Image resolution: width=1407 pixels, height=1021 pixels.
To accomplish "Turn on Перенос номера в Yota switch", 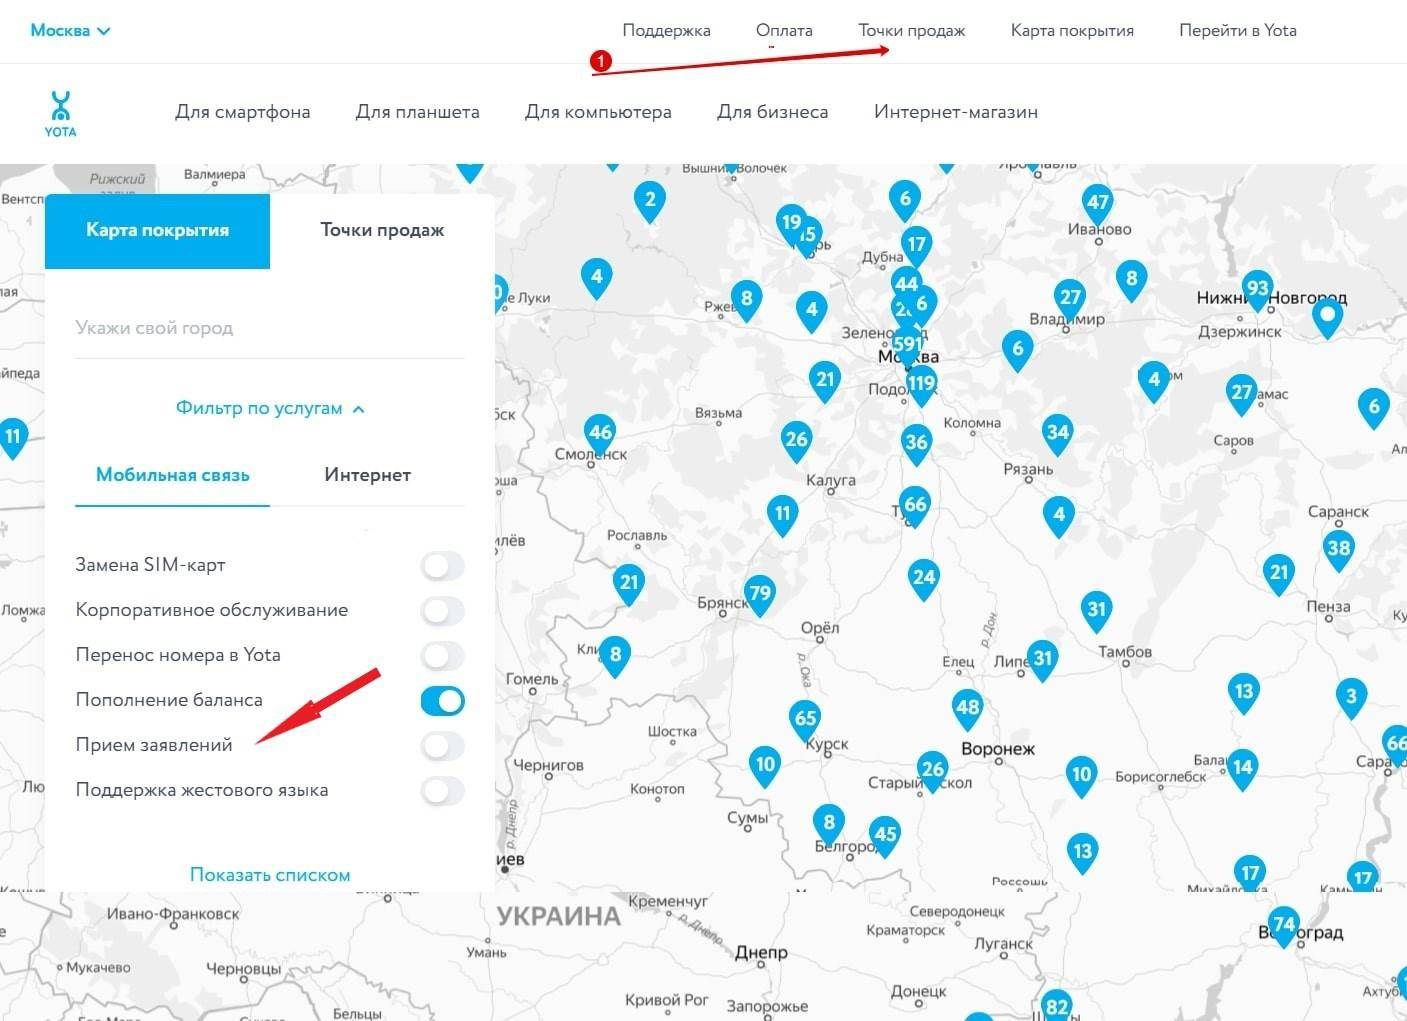I will 442,656.
